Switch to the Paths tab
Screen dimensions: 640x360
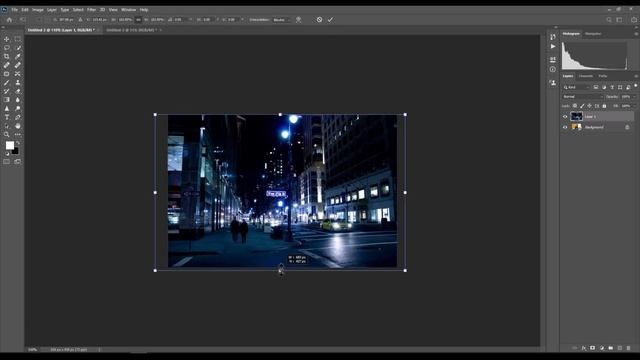603,76
